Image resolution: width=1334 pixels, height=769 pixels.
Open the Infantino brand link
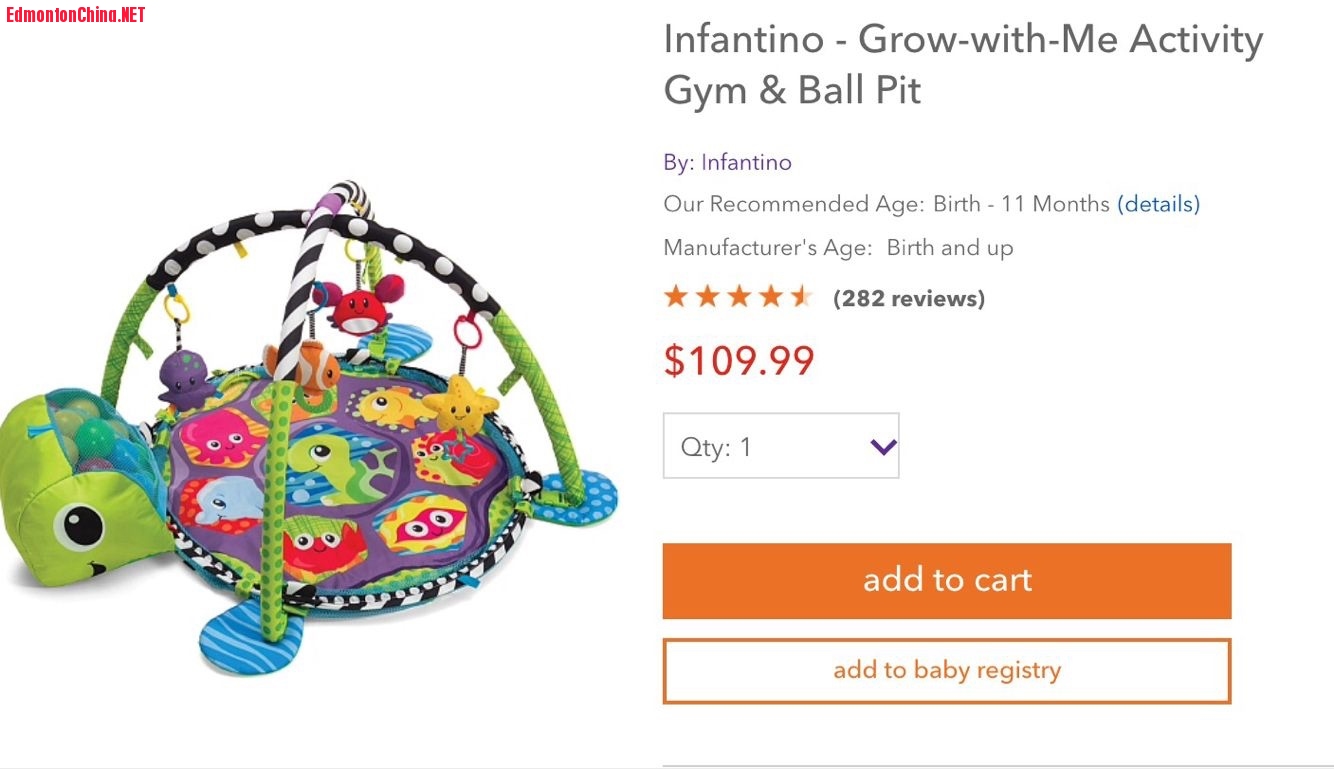(746, 162)
